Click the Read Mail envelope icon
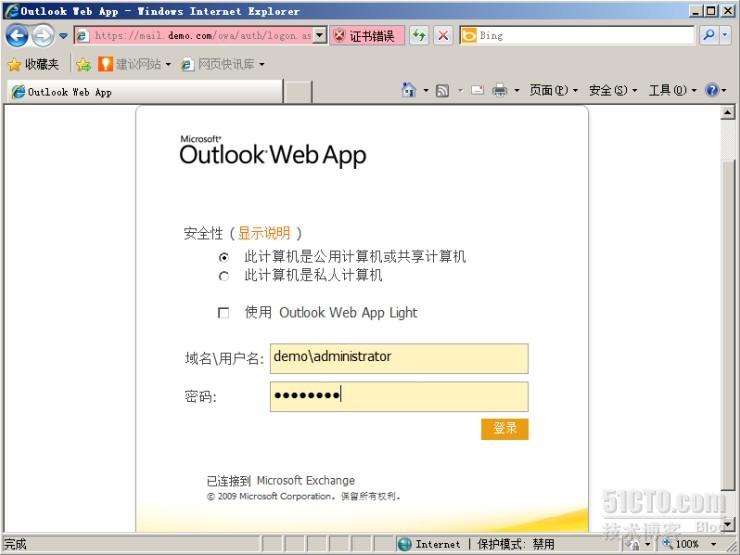Screen dimensions: 740x555 pos(478,90)
